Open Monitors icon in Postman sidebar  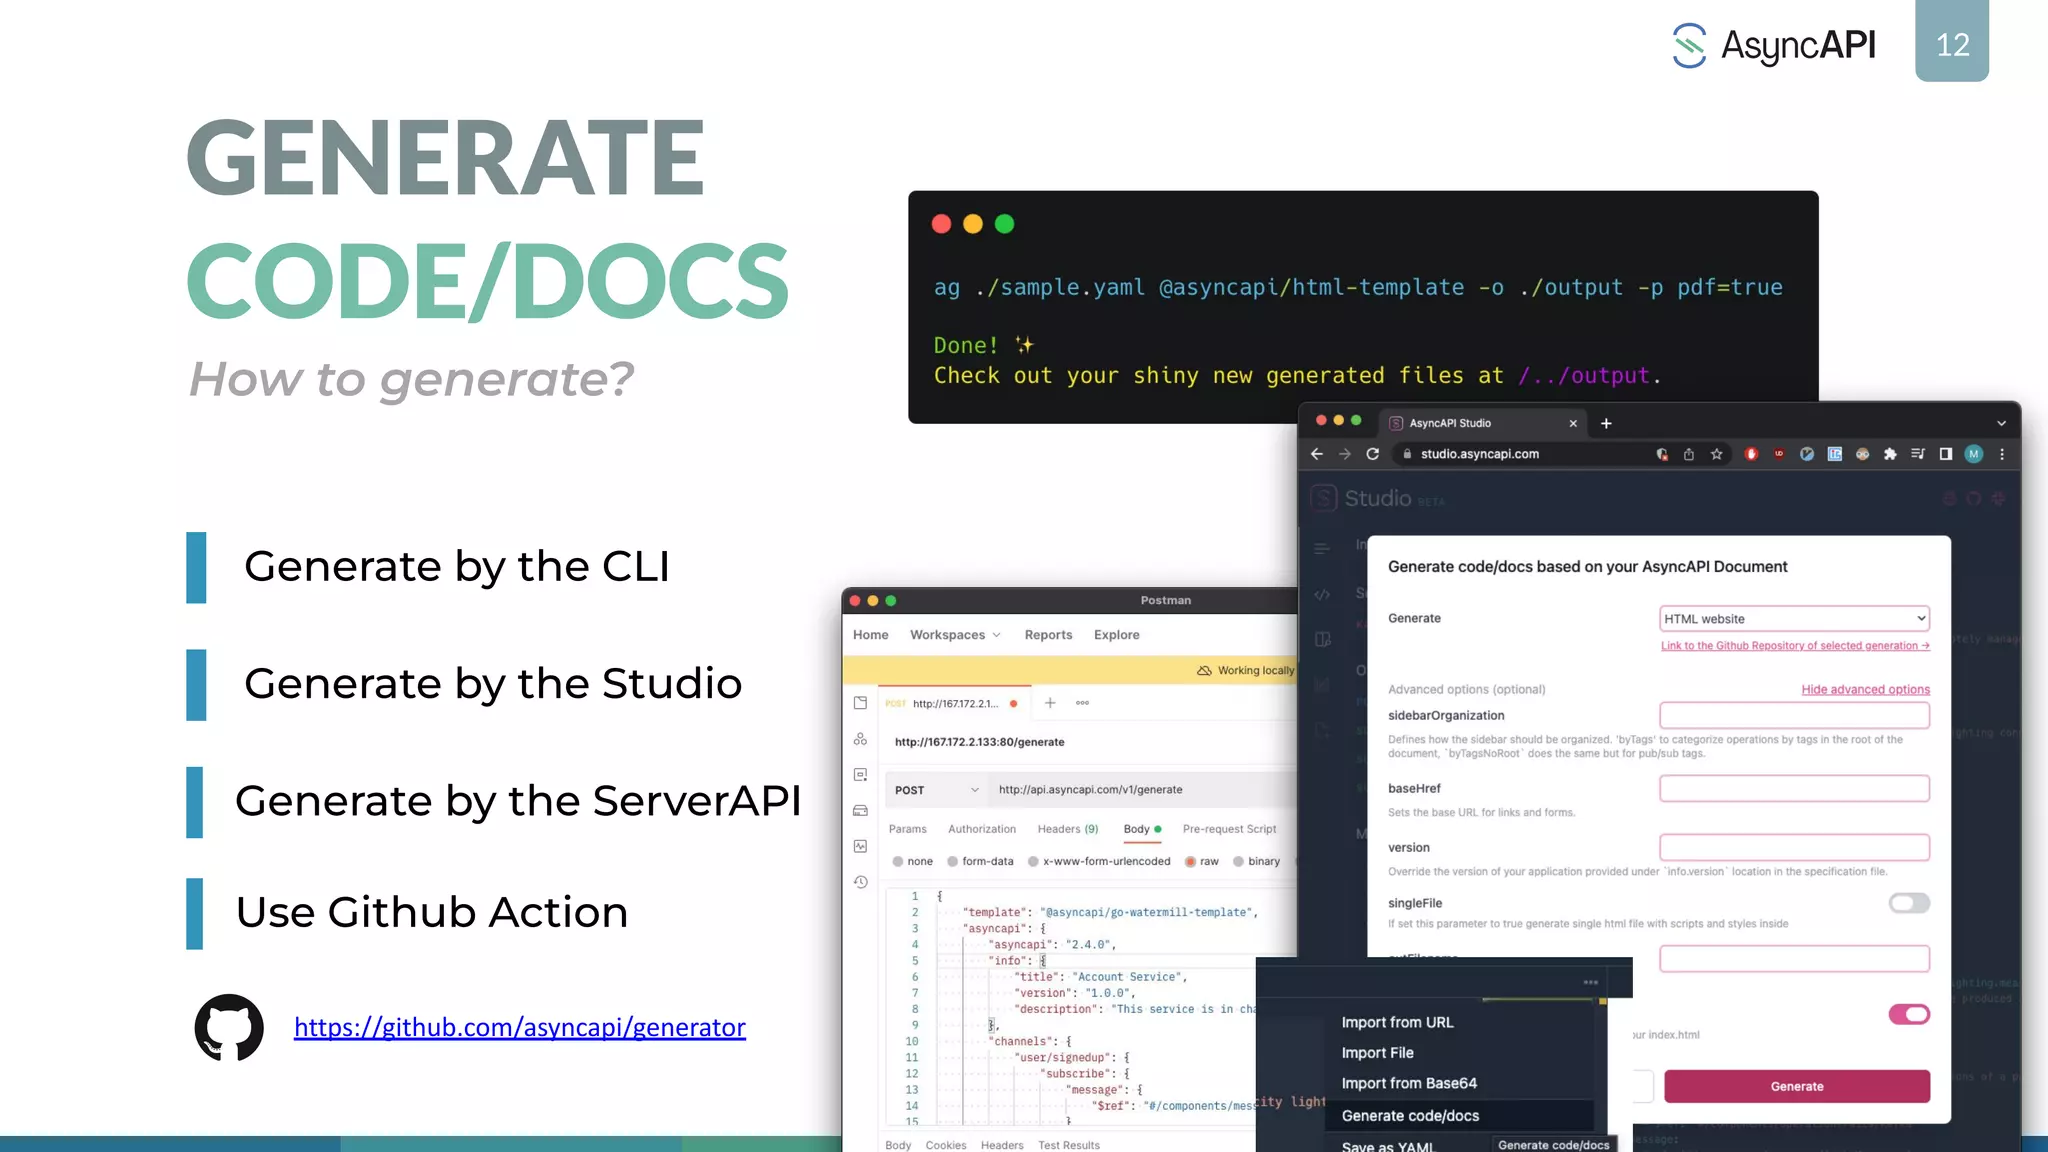click(860, 846)
